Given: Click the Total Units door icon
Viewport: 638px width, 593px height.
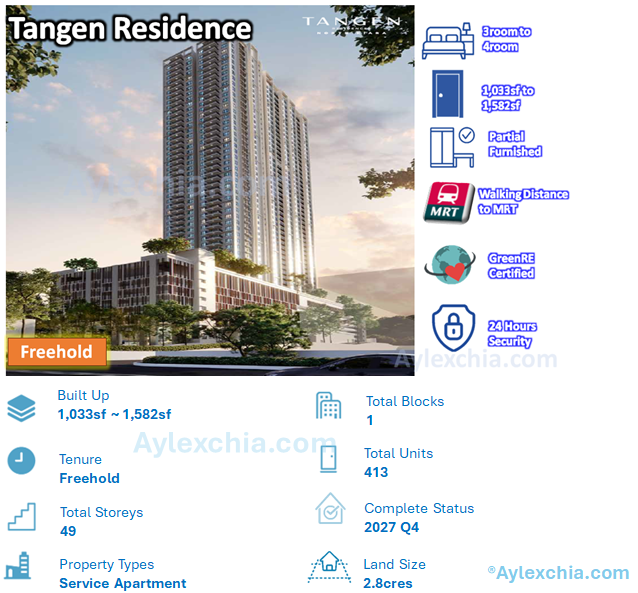Looking at the screenshot, I should (328, 458).
